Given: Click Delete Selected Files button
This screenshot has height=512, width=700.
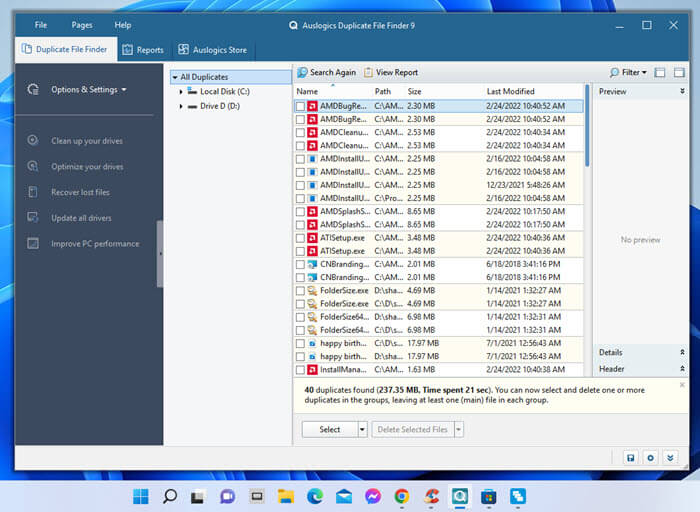Looking at the screenshot, I should pos(412,429).
